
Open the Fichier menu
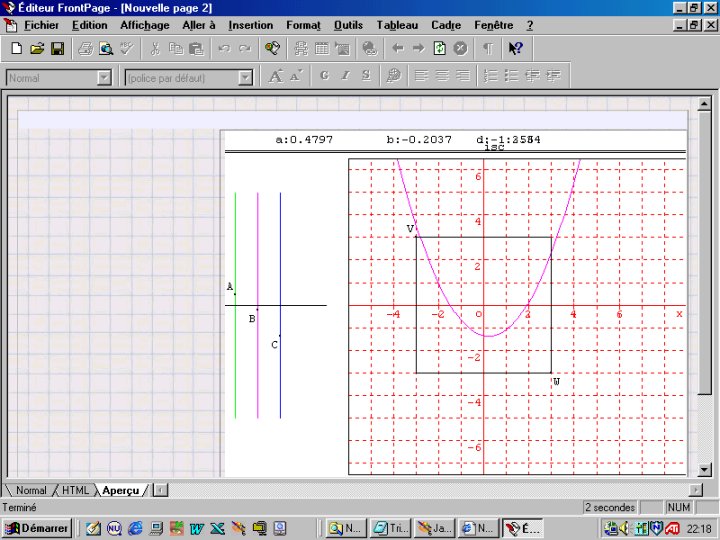pos(41,25)
